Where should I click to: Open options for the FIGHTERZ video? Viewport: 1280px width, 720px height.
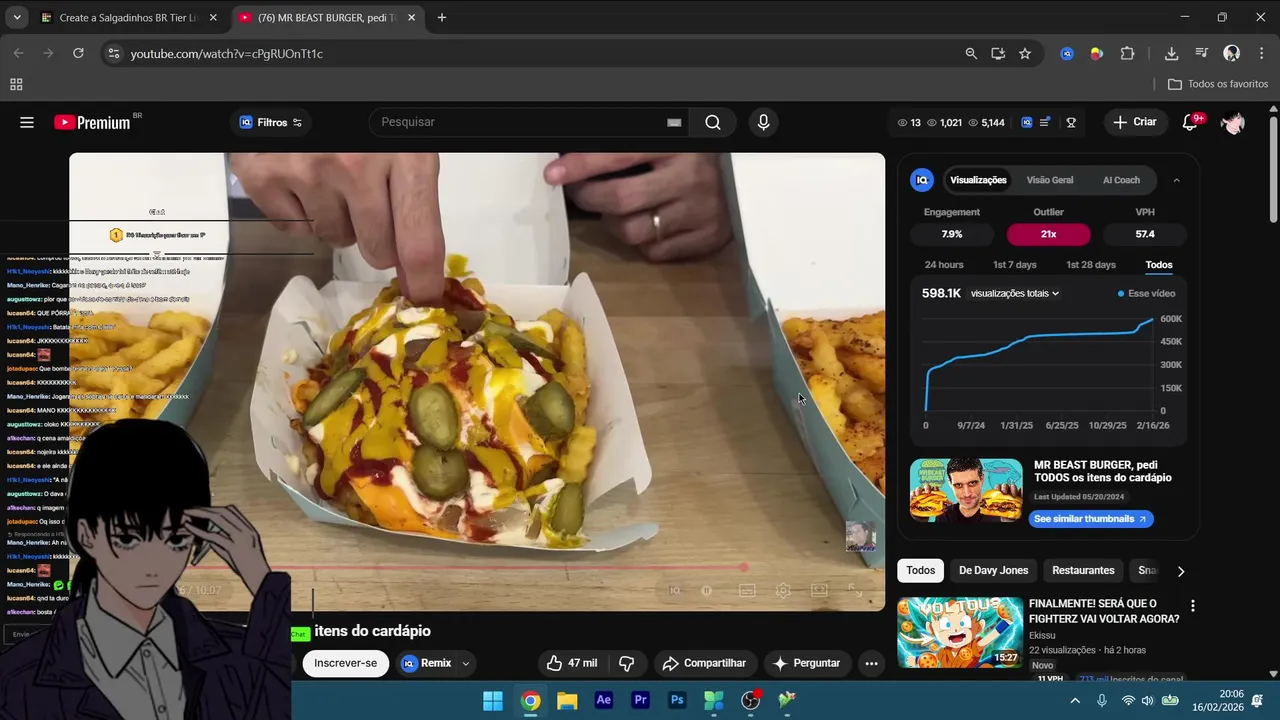[1192, 606]
